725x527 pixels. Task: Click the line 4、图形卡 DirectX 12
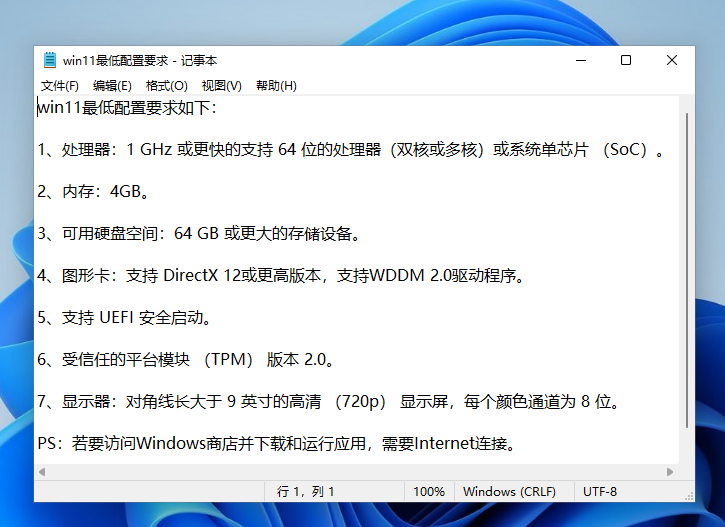[x=282, y=276]
